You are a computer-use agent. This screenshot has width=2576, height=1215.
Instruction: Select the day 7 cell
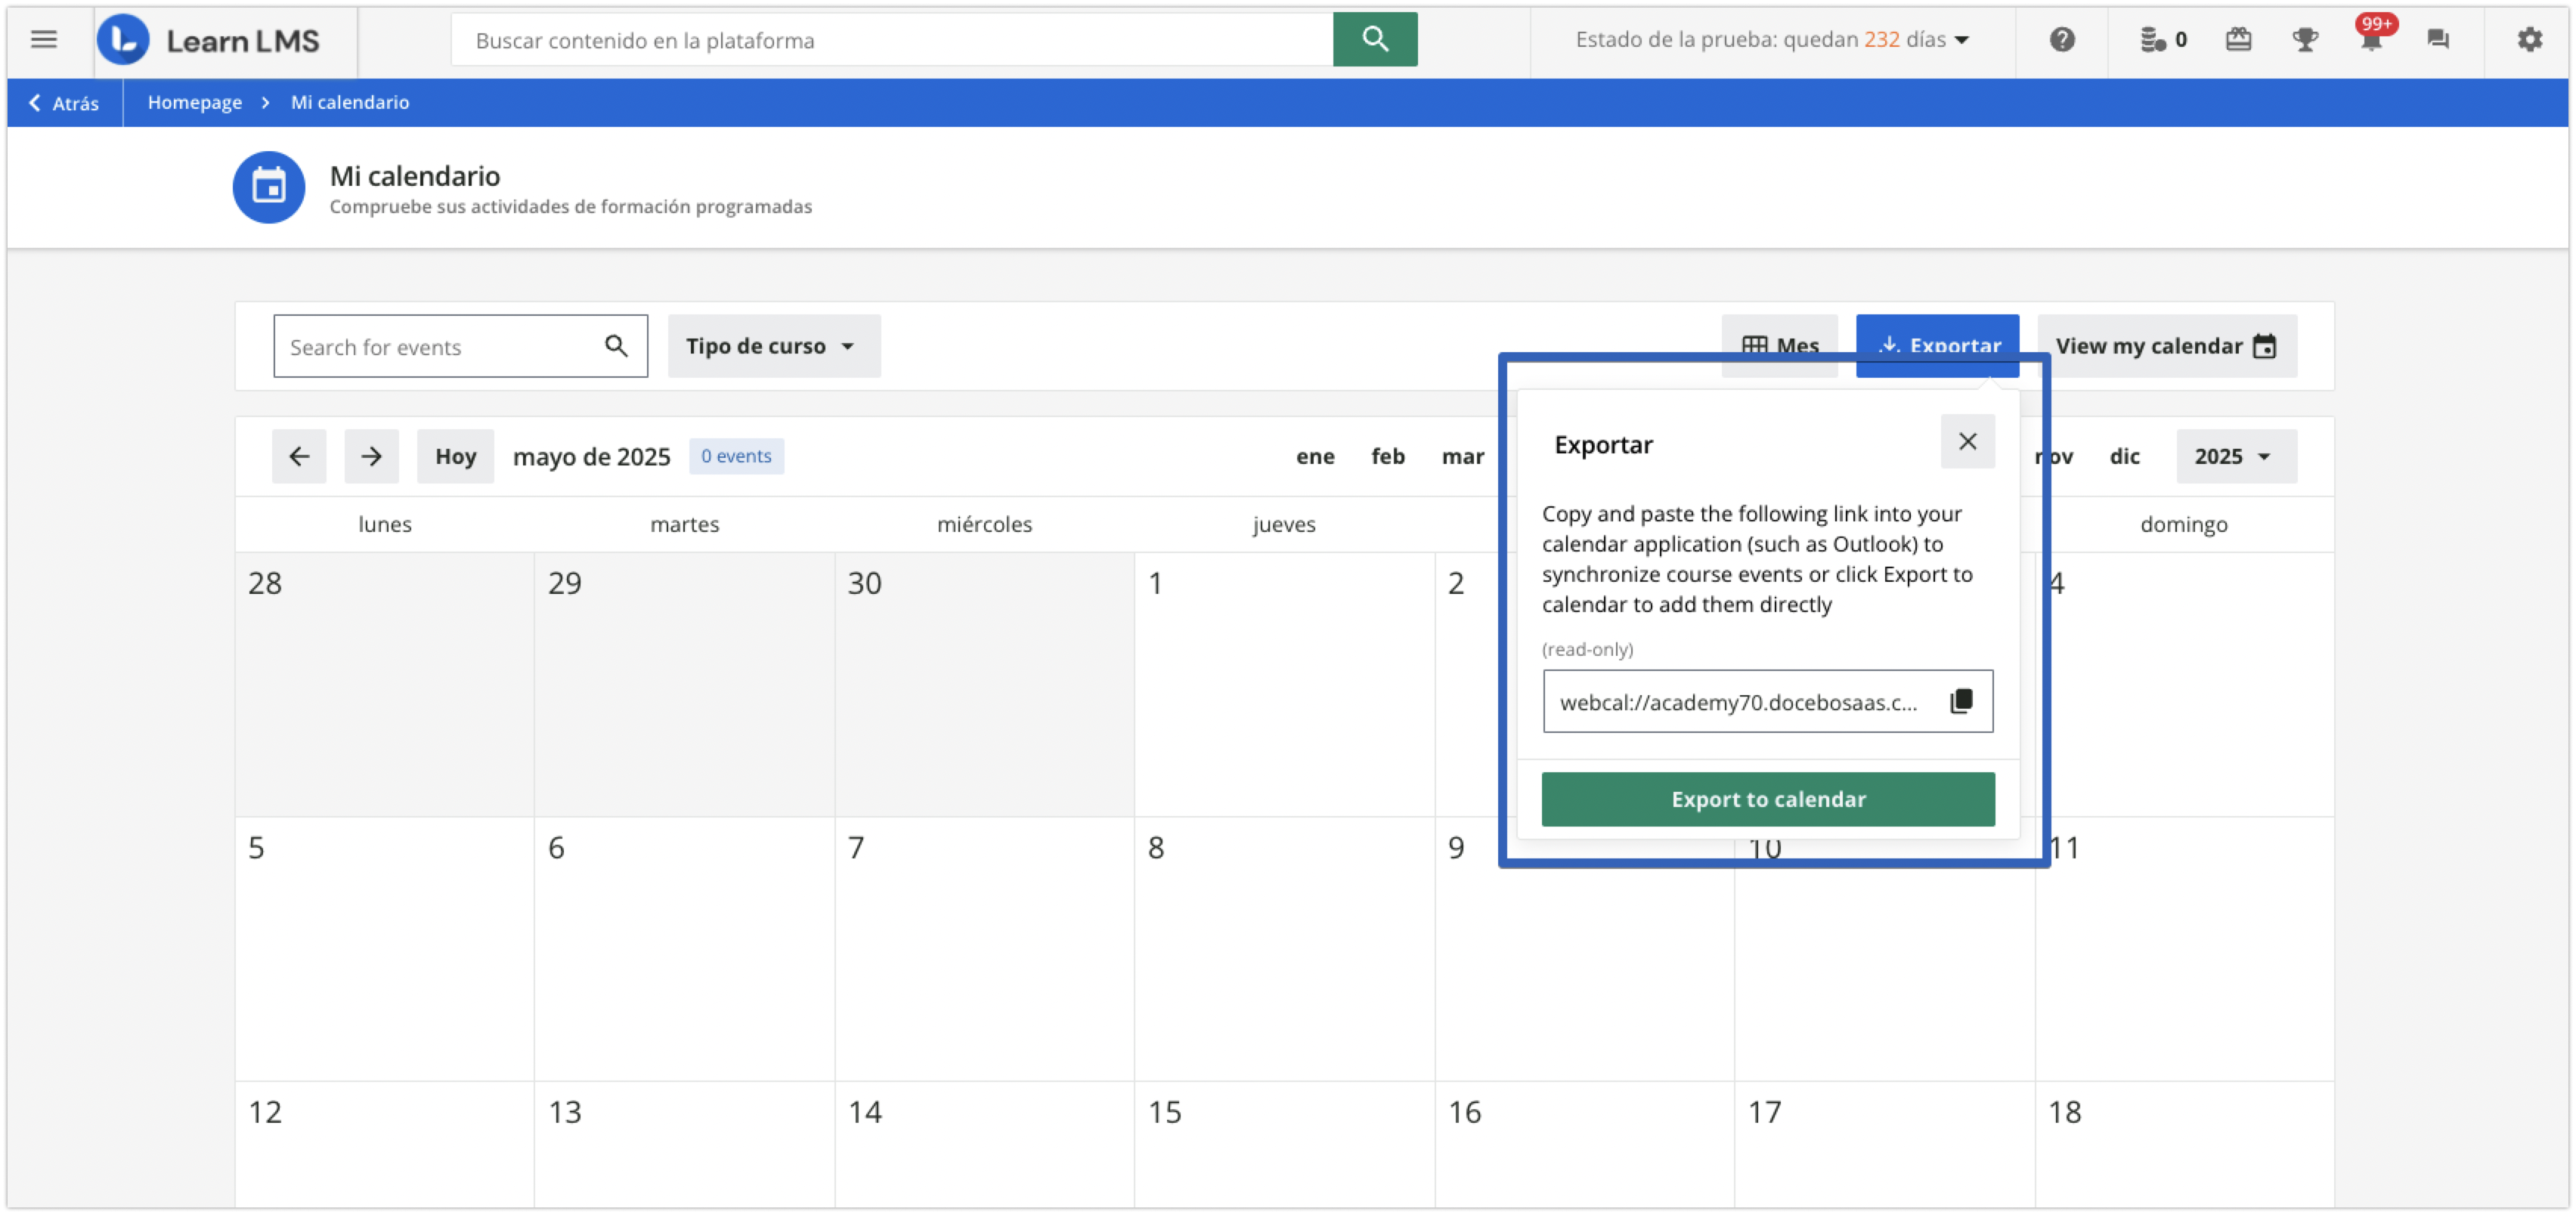coord(984,949)
